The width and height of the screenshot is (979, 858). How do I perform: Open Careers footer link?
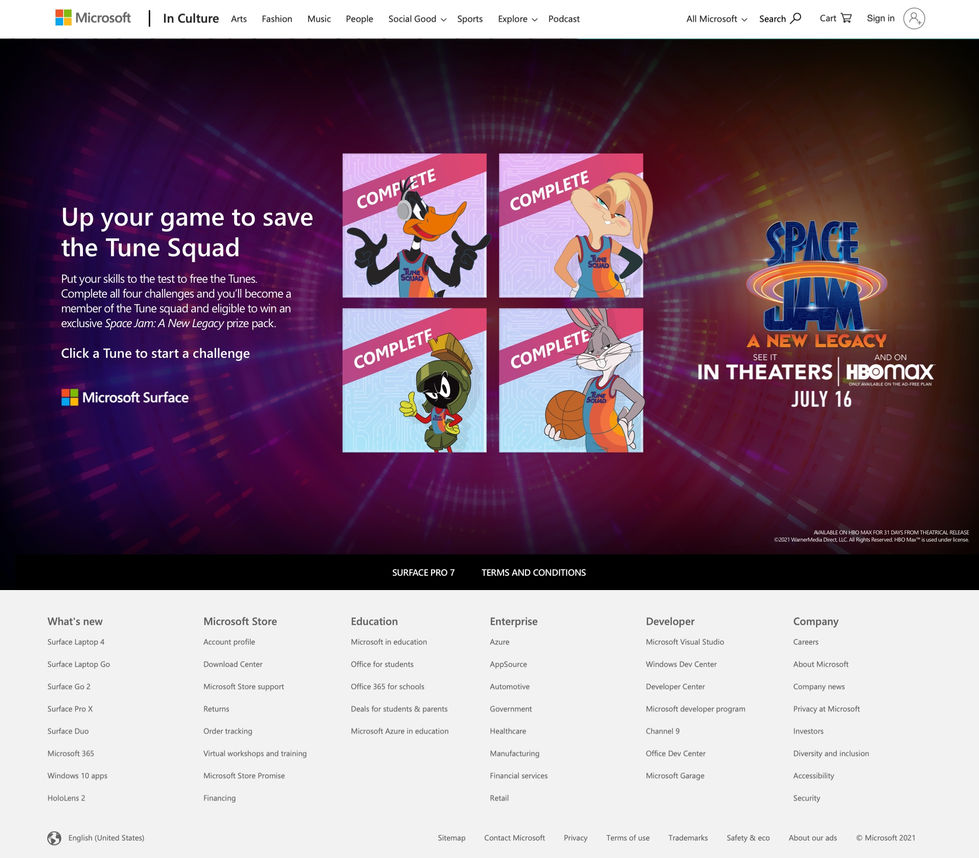point(806,642)
